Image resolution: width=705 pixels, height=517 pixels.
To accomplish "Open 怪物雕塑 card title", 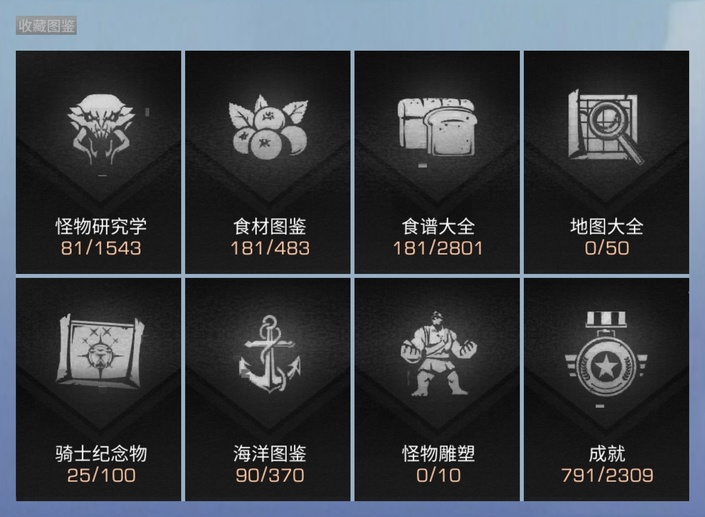I will [x=438, y=454].
